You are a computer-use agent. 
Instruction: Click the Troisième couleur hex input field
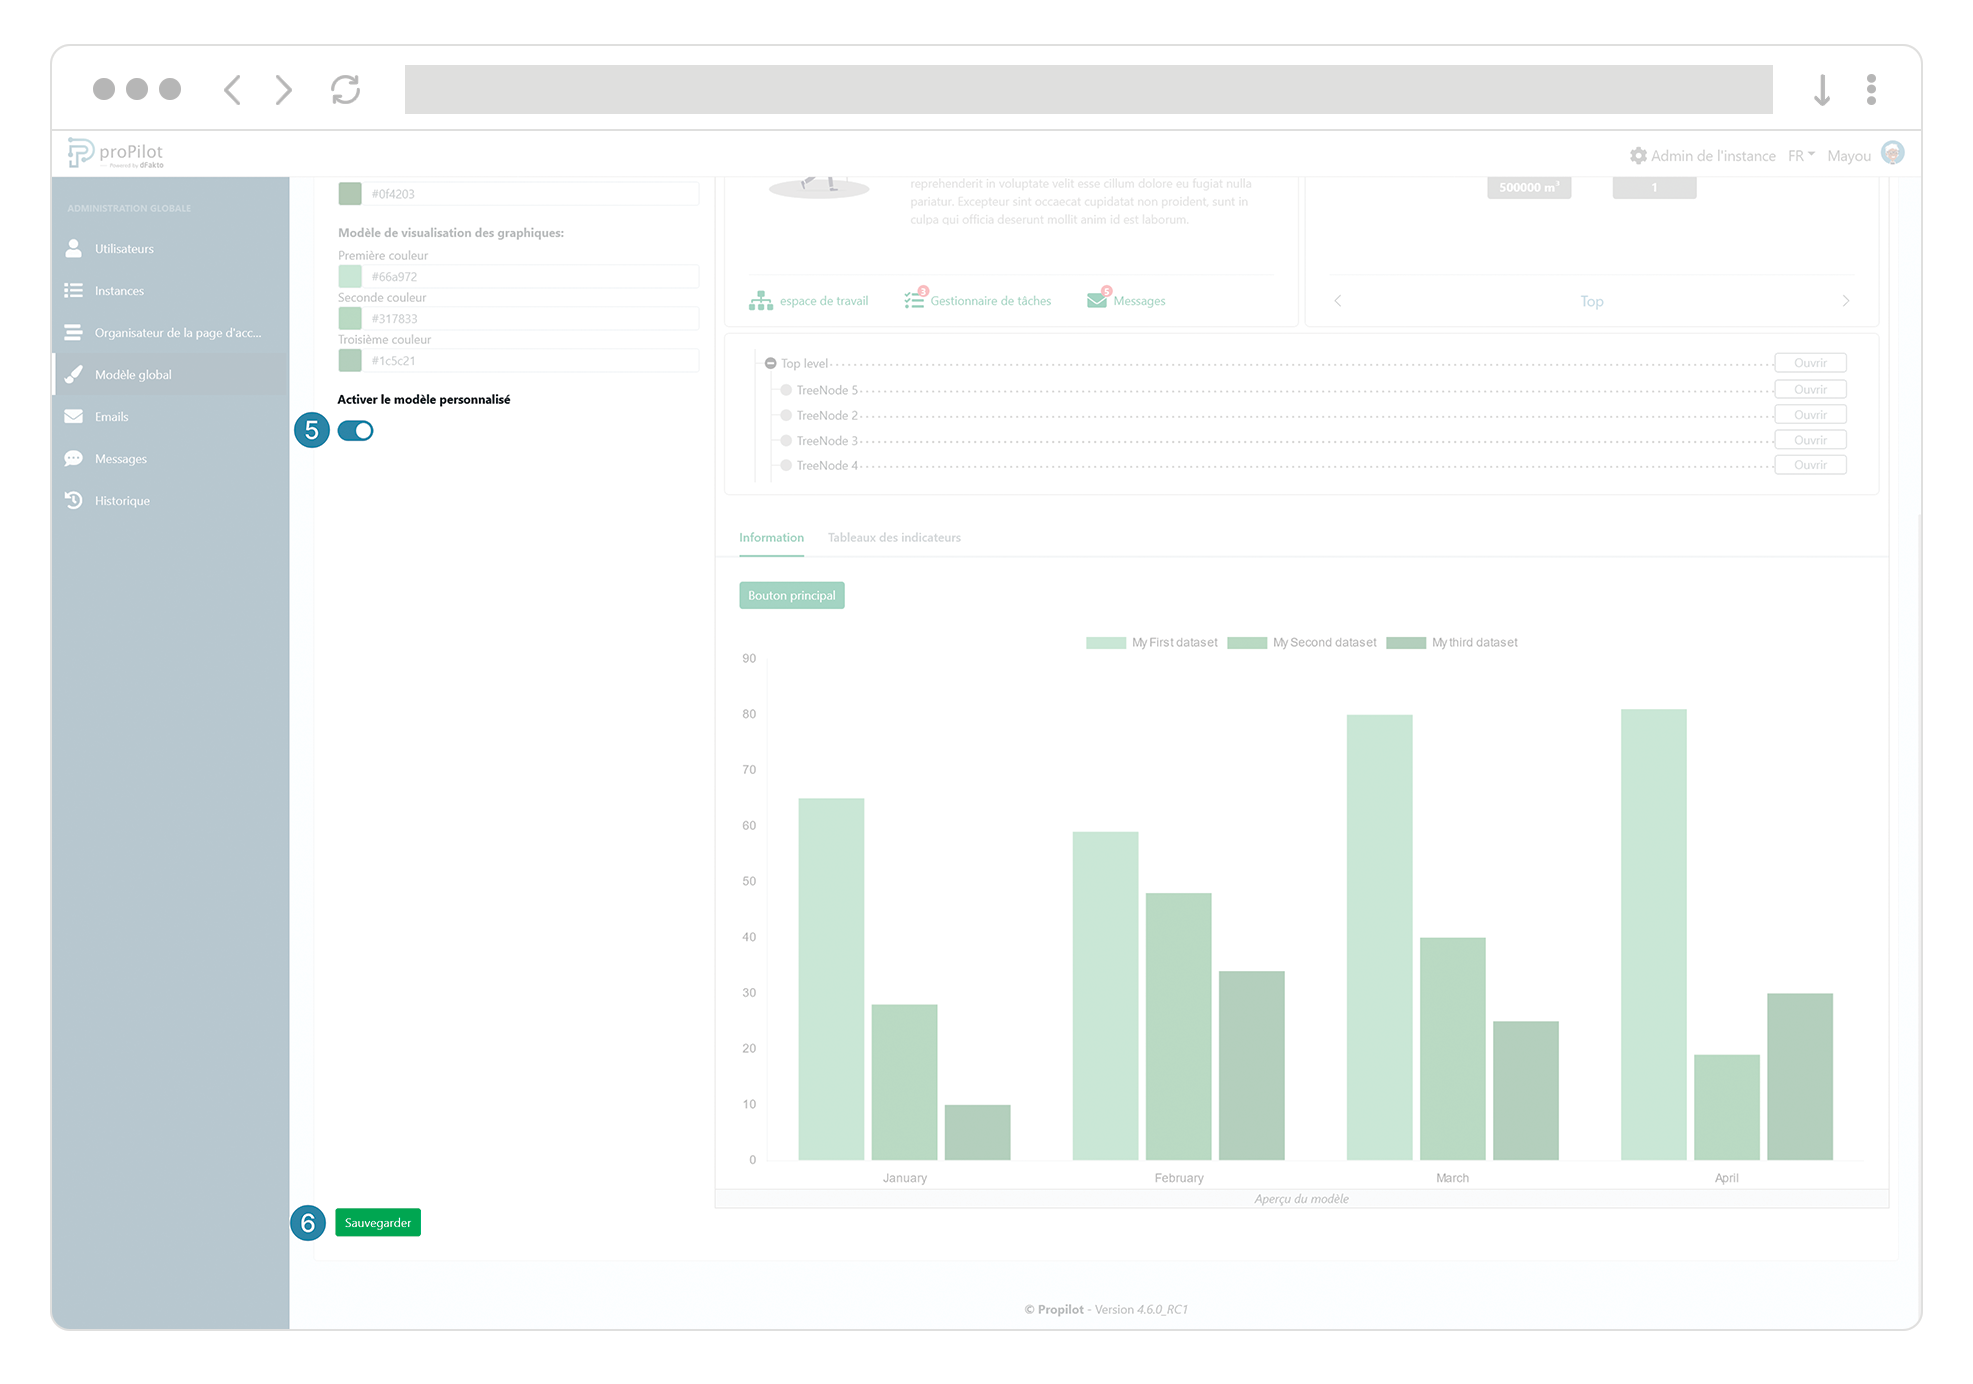click(530, 361)
